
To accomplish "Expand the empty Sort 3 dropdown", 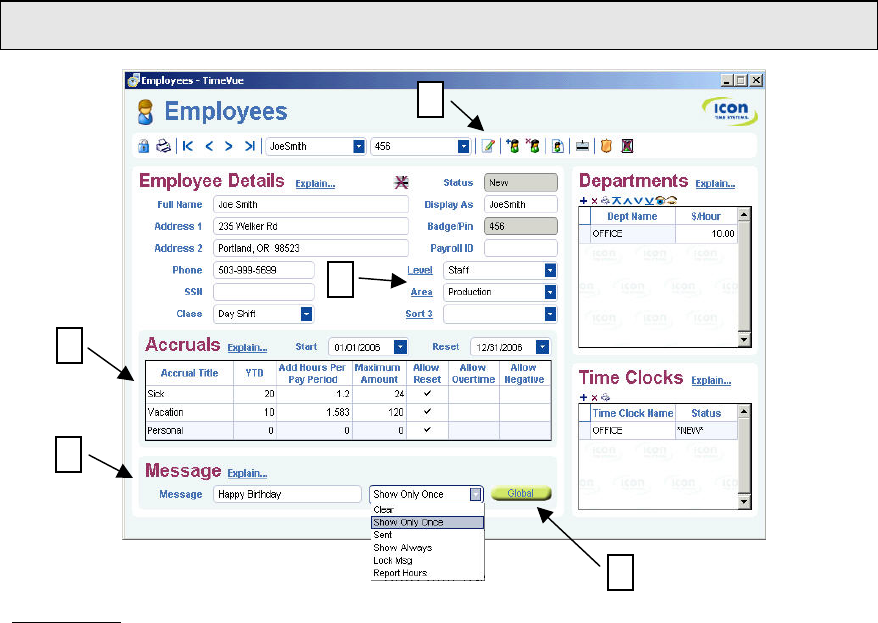I will click(550, 314).
